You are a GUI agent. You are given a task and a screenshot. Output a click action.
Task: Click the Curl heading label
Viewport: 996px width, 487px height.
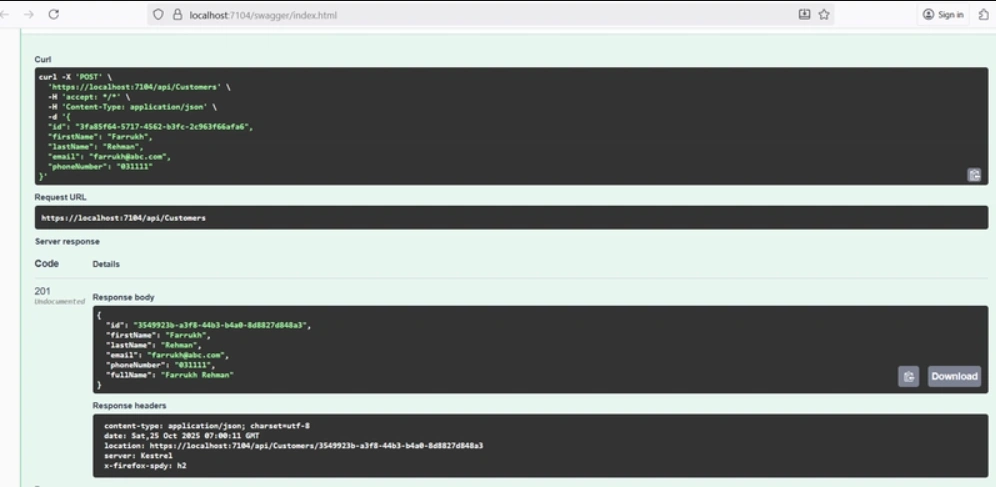tap(43, 59)
